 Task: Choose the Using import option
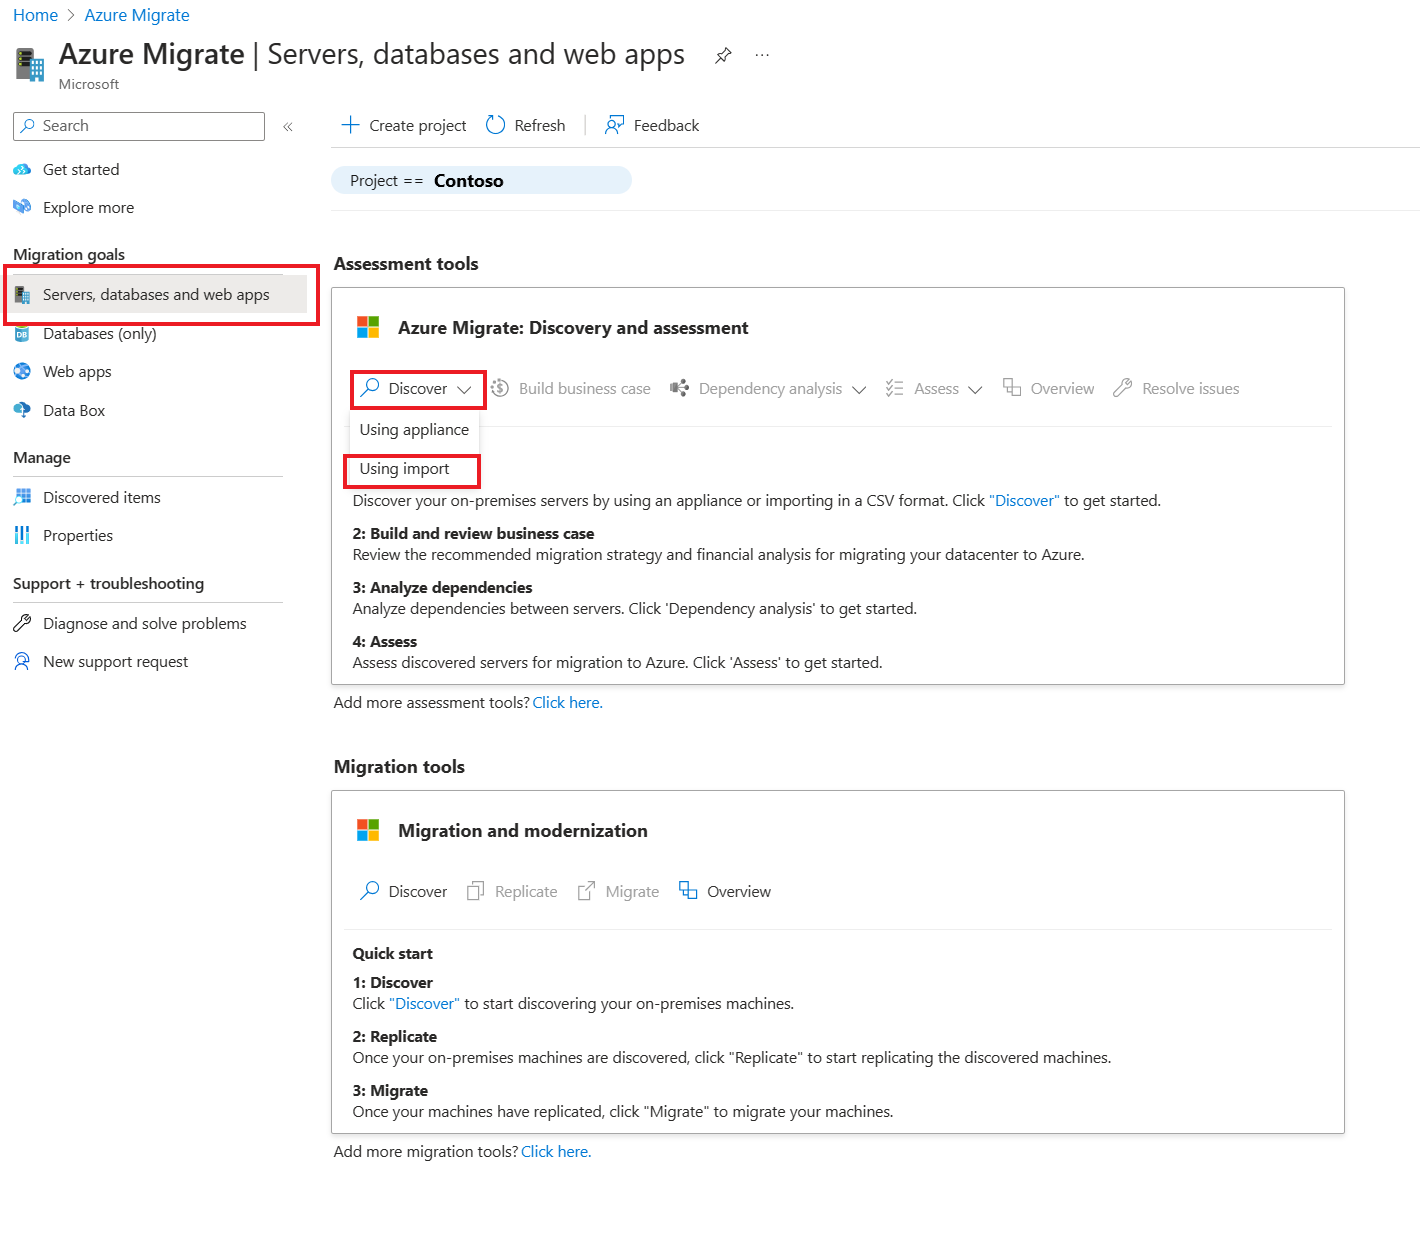click(405, 468)
